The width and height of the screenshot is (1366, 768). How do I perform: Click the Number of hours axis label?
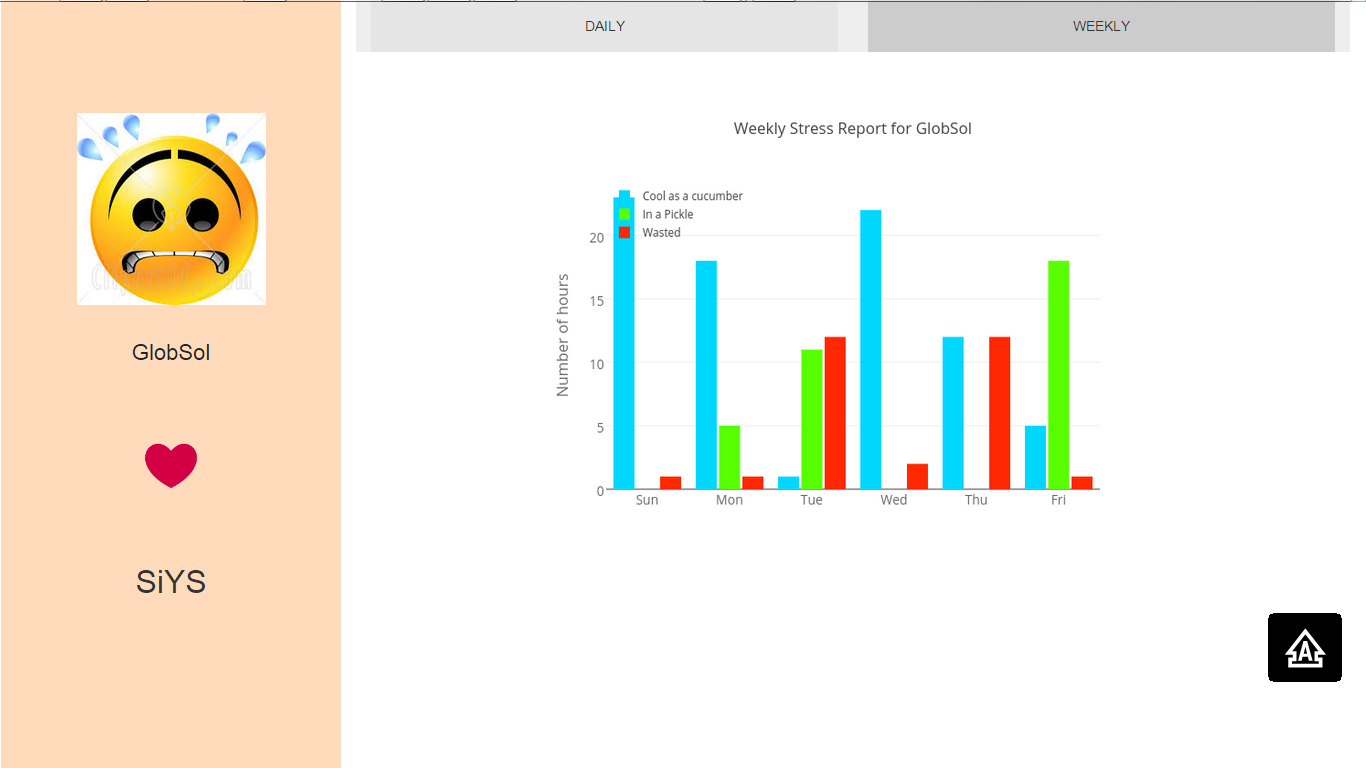coord(563,335)
